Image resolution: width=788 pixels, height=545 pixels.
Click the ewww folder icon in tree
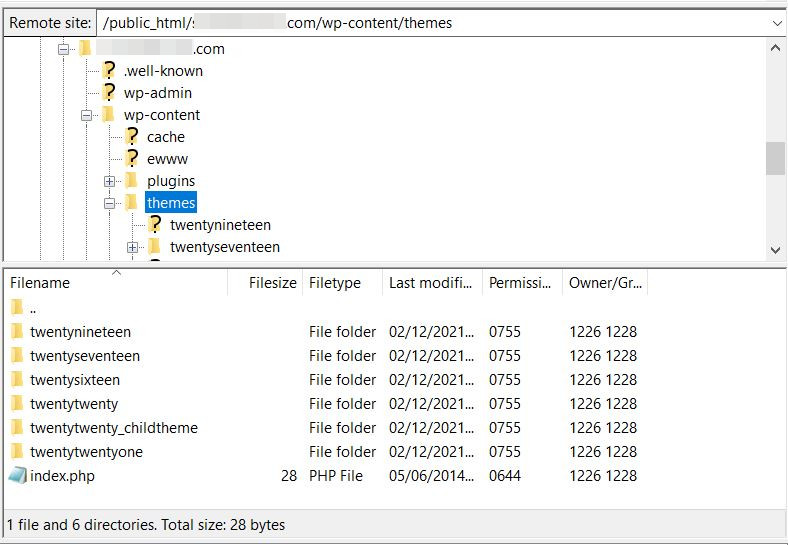(131, 159)
